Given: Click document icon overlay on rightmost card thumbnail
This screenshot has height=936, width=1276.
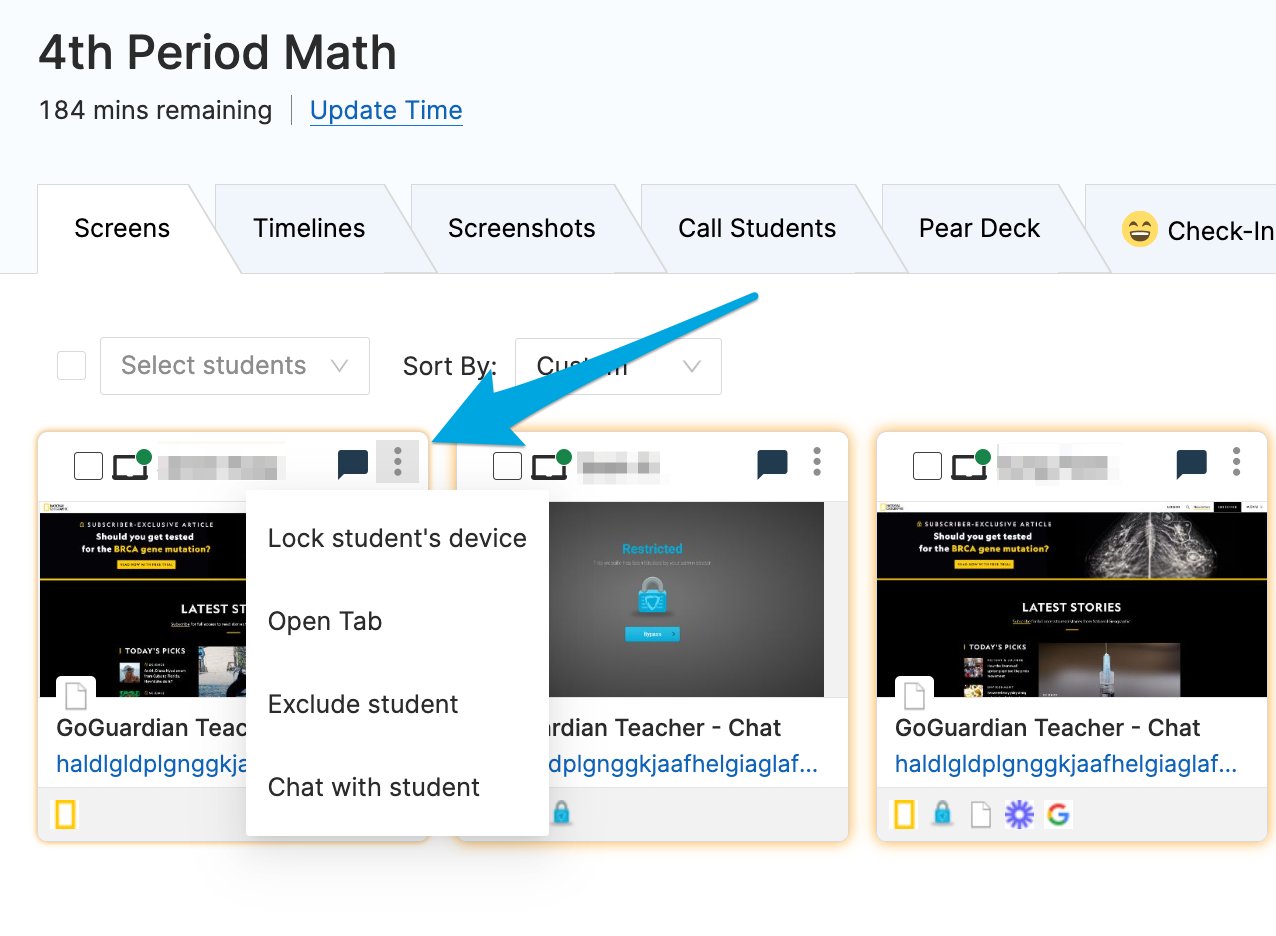Looking at the screenshot, I should [914, 696].
